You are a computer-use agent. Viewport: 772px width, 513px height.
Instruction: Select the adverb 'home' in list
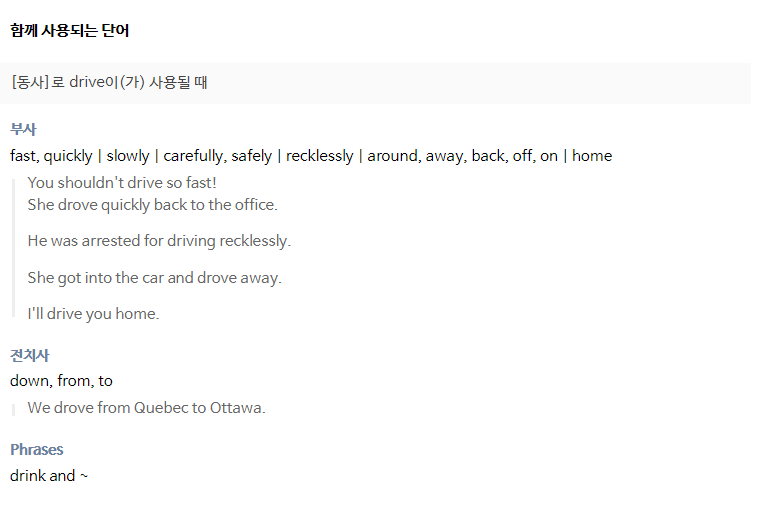(592, 156)
